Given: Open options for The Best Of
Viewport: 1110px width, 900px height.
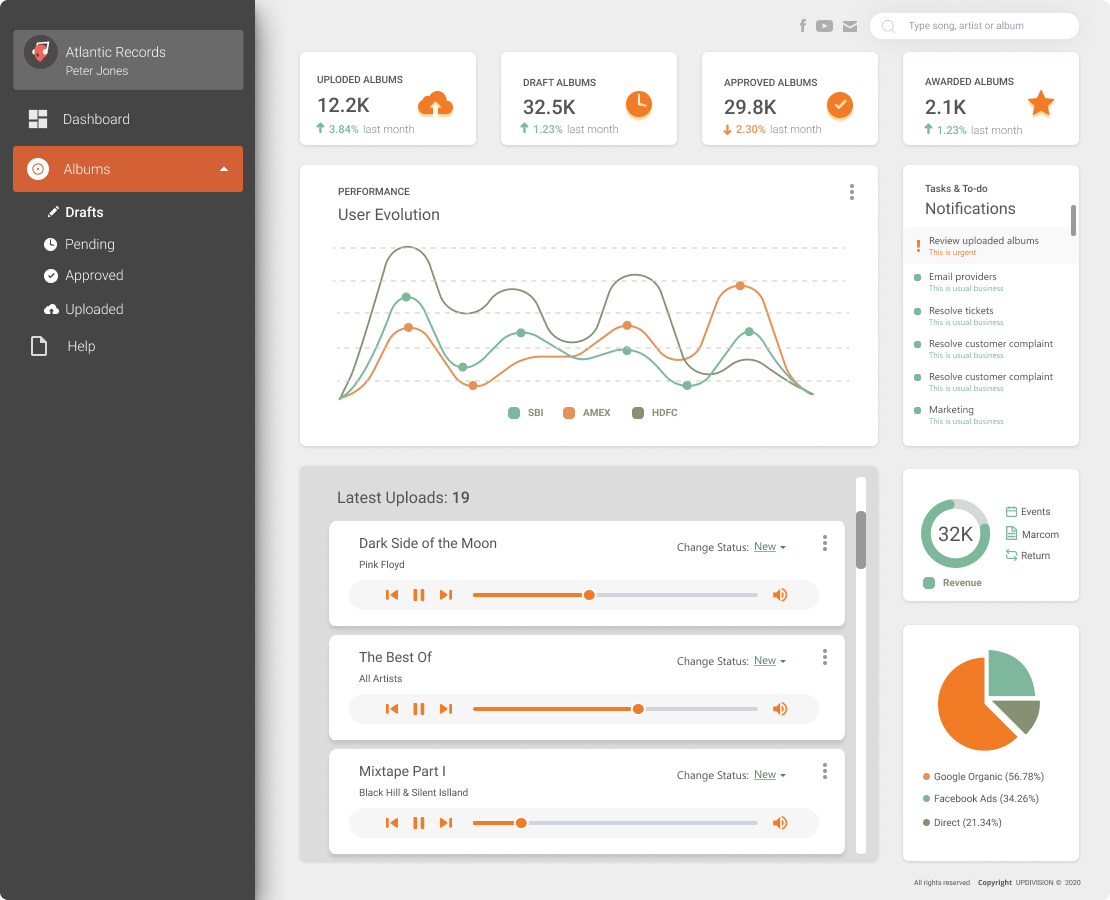Looking at the screenshot, I should pyautogui.click(x=825, y=657).
